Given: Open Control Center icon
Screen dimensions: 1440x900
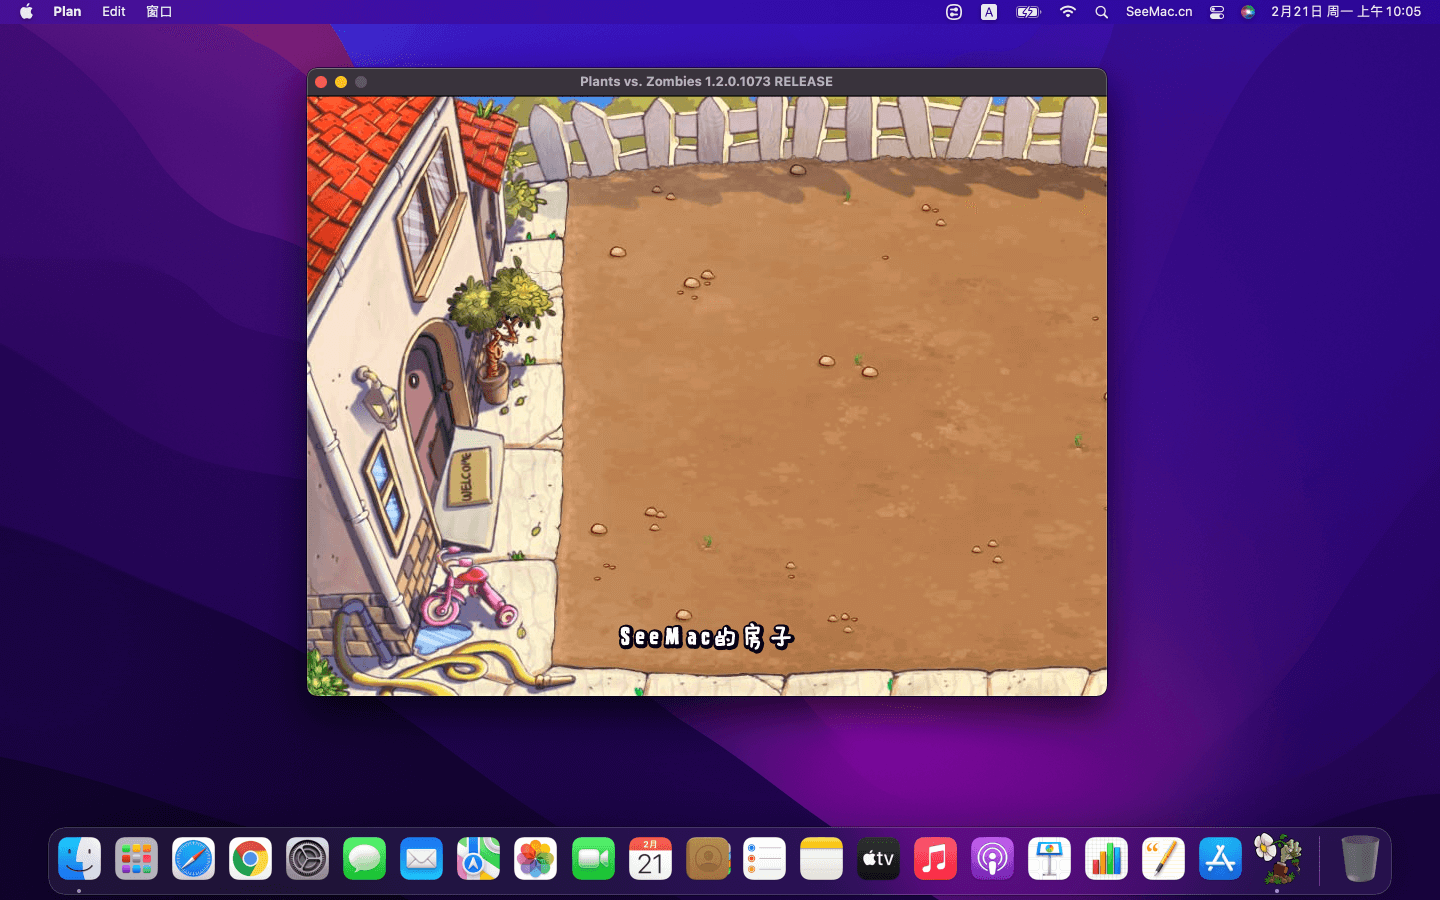Looking at the screenshot, I should [x=1217, y=12].
